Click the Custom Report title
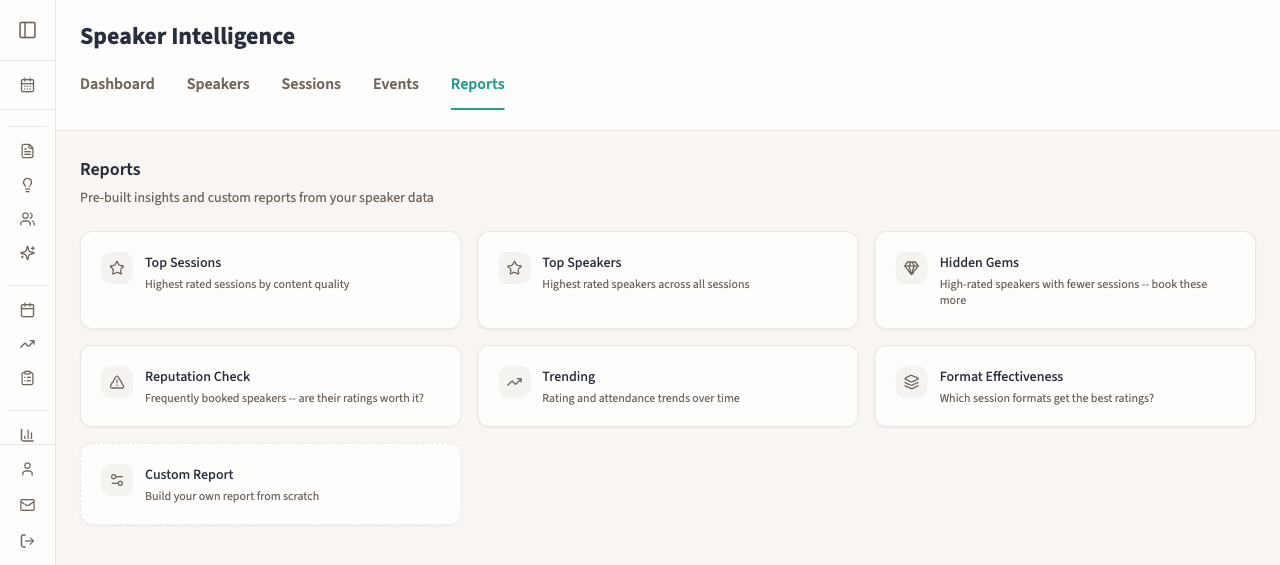Viewport: 1280px width, 565px height. coord(189,475)
